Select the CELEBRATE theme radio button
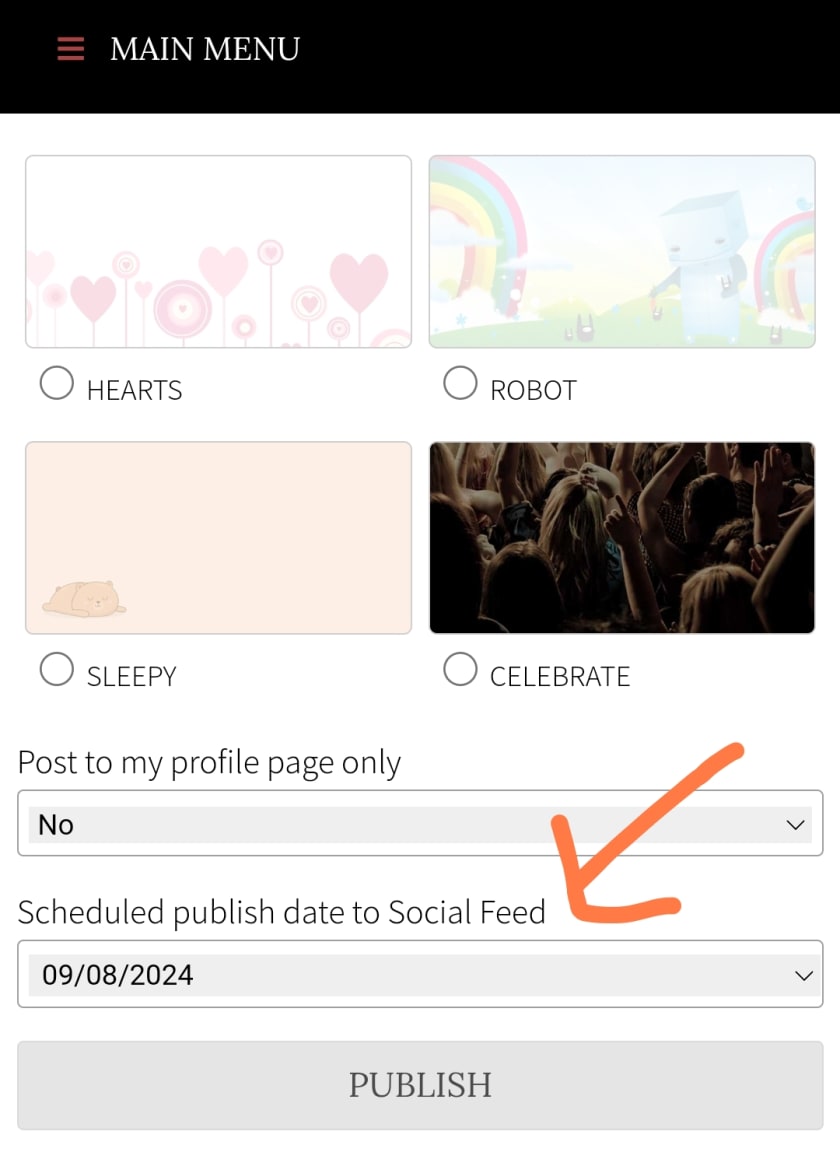 pyautogui.click(x=460, y=669)
